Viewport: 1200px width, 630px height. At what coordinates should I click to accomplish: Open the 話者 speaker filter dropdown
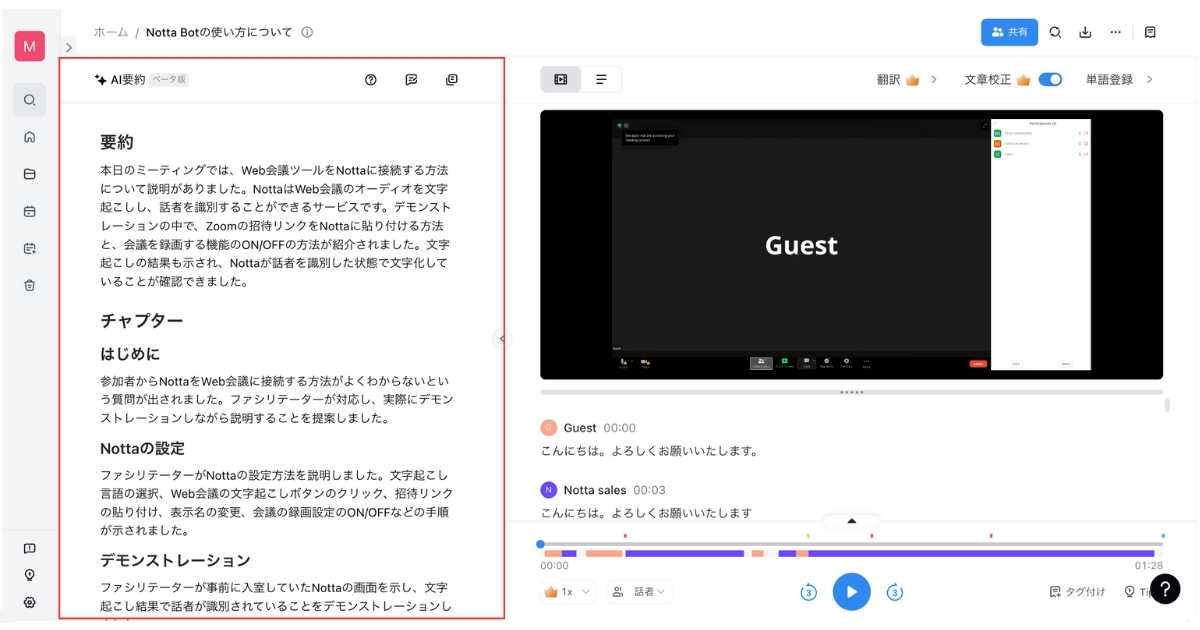coord(640,592)
